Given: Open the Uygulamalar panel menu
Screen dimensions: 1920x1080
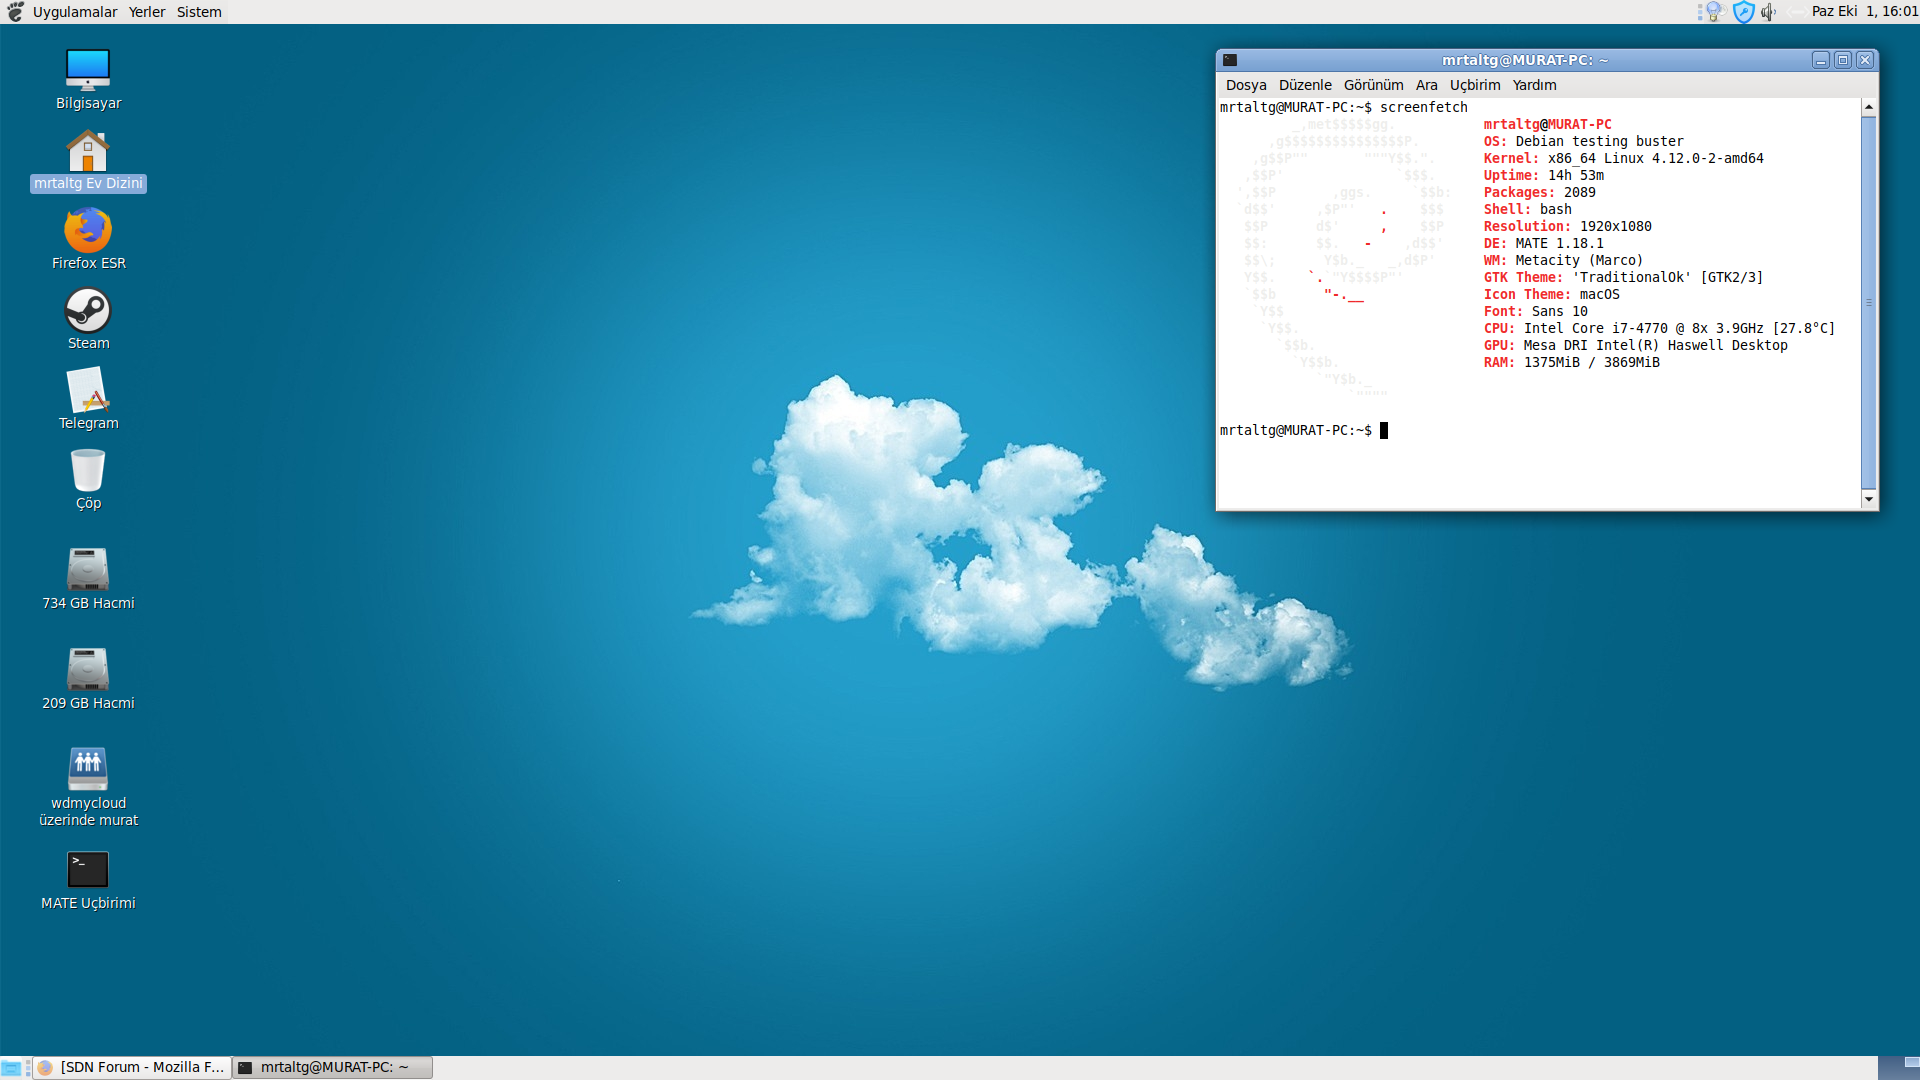Looking at the screenshot, I should tap(74, 12).
